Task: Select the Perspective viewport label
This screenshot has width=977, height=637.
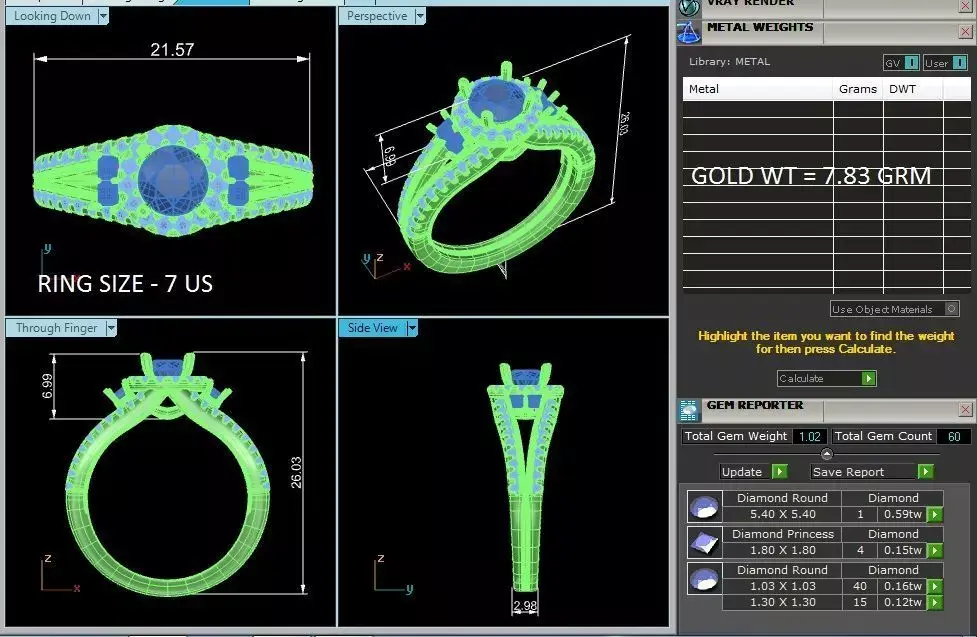Action: pos(377,16)
